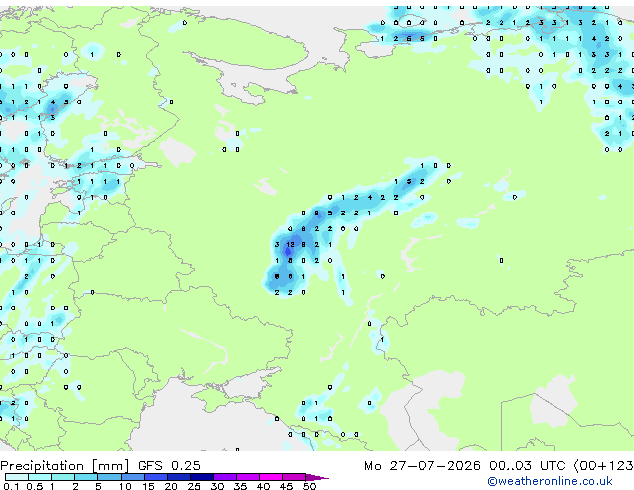Click the 'GFS 0.25' model label
634x490 pixels.
[x=169, y=466]
